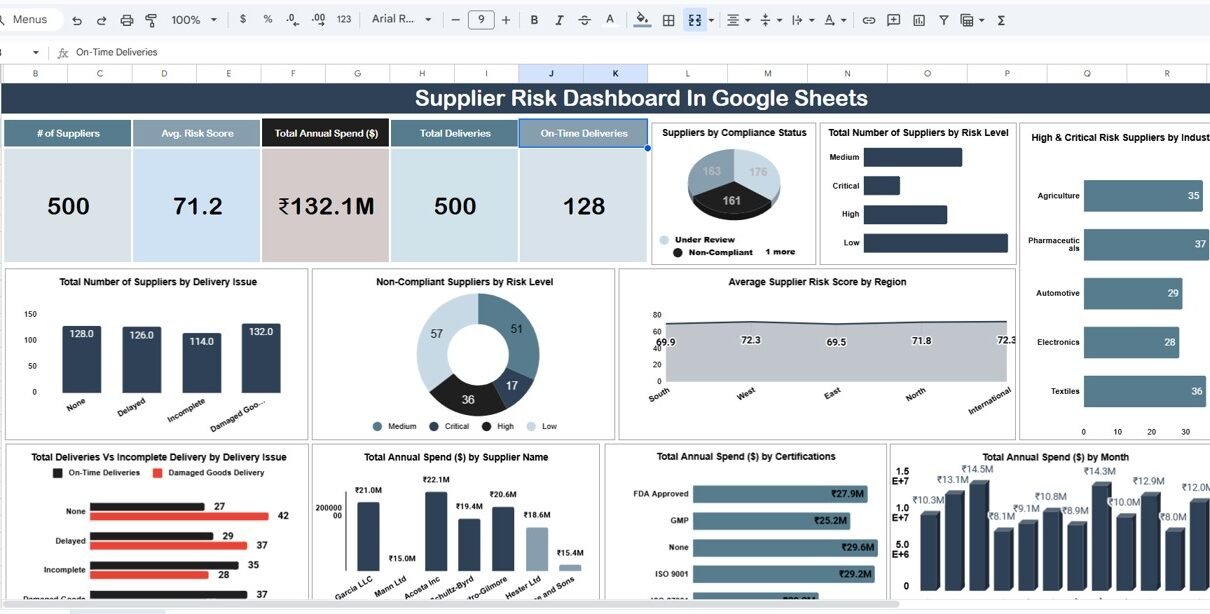Select column B header
The image size is (1210, 614).
click(36, 74)
